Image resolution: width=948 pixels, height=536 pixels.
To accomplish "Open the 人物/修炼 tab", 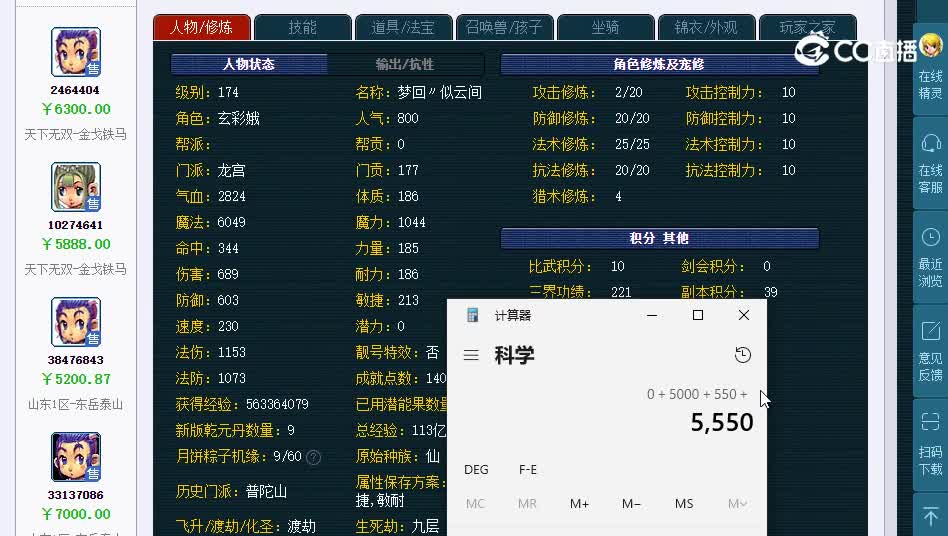I will [x=201, y=27].
